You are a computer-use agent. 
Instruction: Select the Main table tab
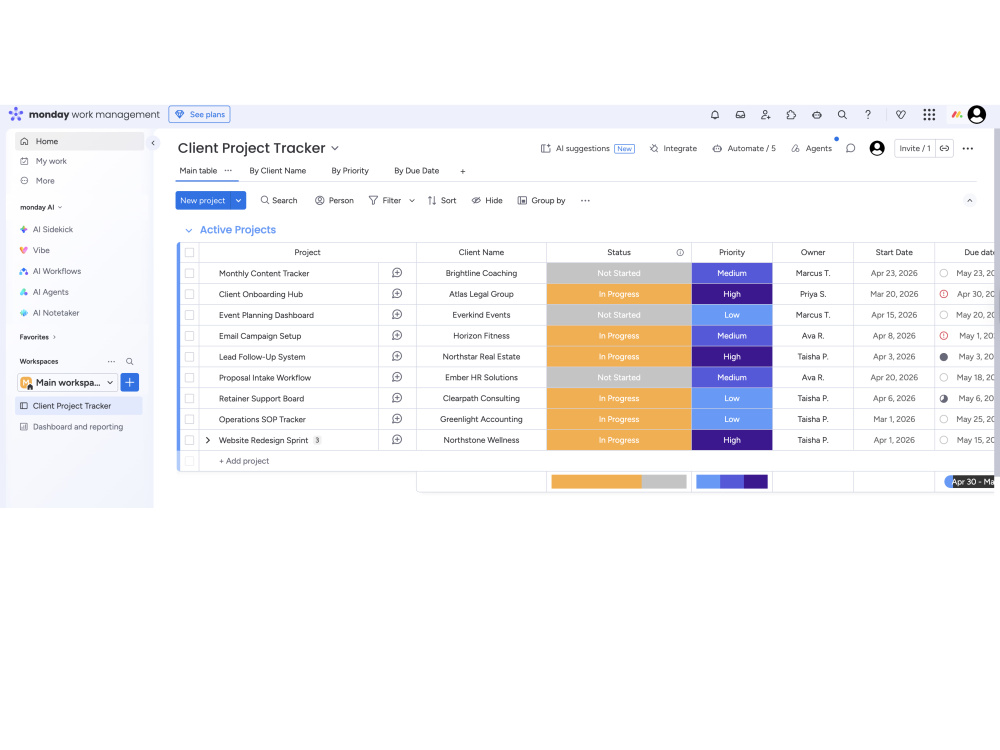click(198, 171)
